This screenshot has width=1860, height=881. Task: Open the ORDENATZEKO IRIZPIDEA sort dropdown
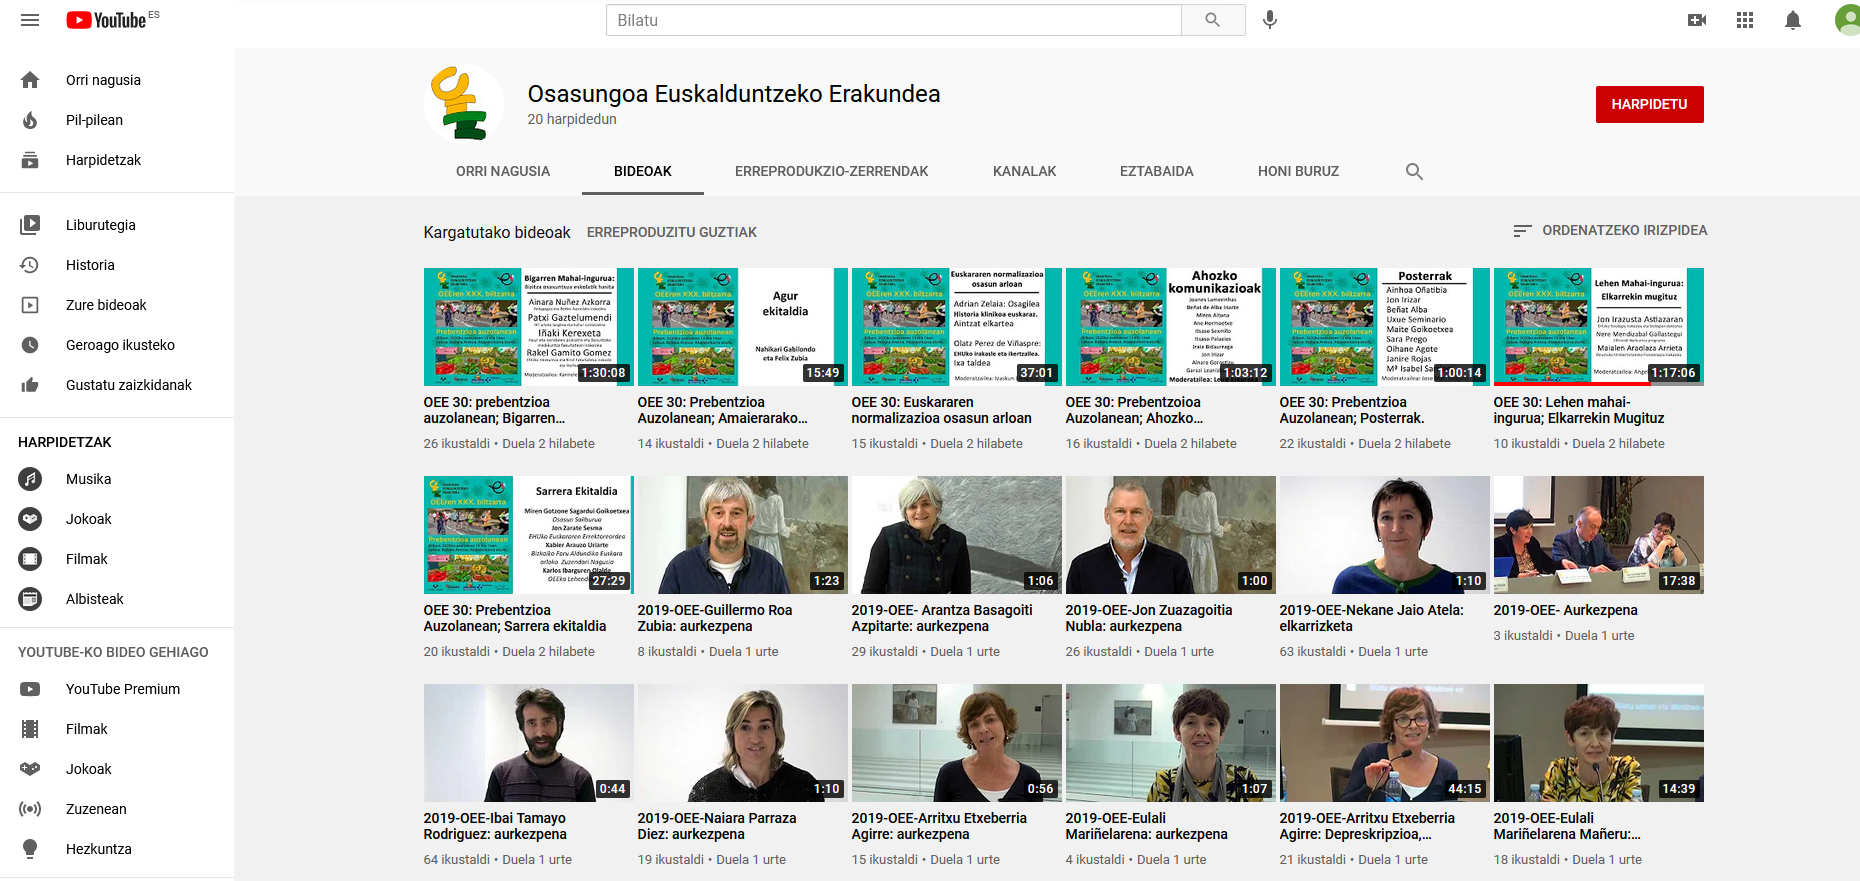(1610, 230)
